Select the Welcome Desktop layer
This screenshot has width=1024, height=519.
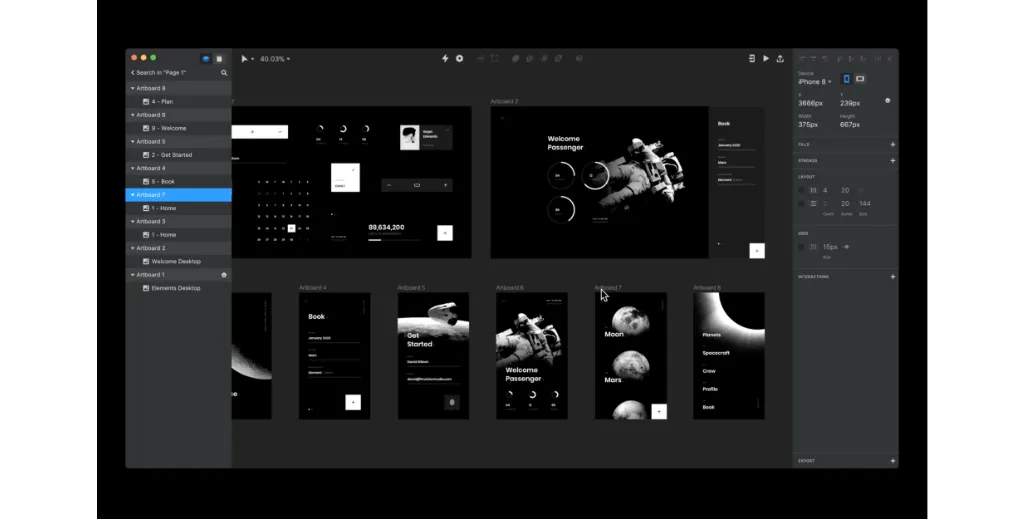[x=178, y=262]
